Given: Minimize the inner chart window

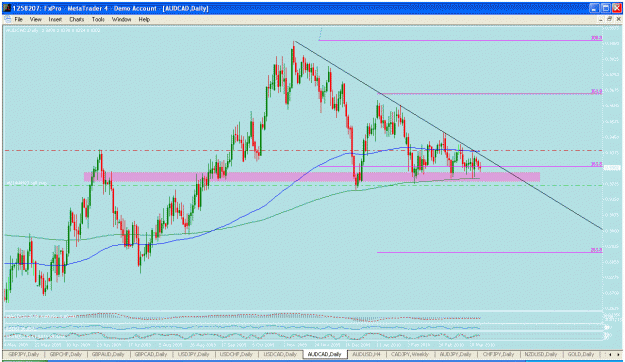Looking at the screenshot, I should pos(601,19).
